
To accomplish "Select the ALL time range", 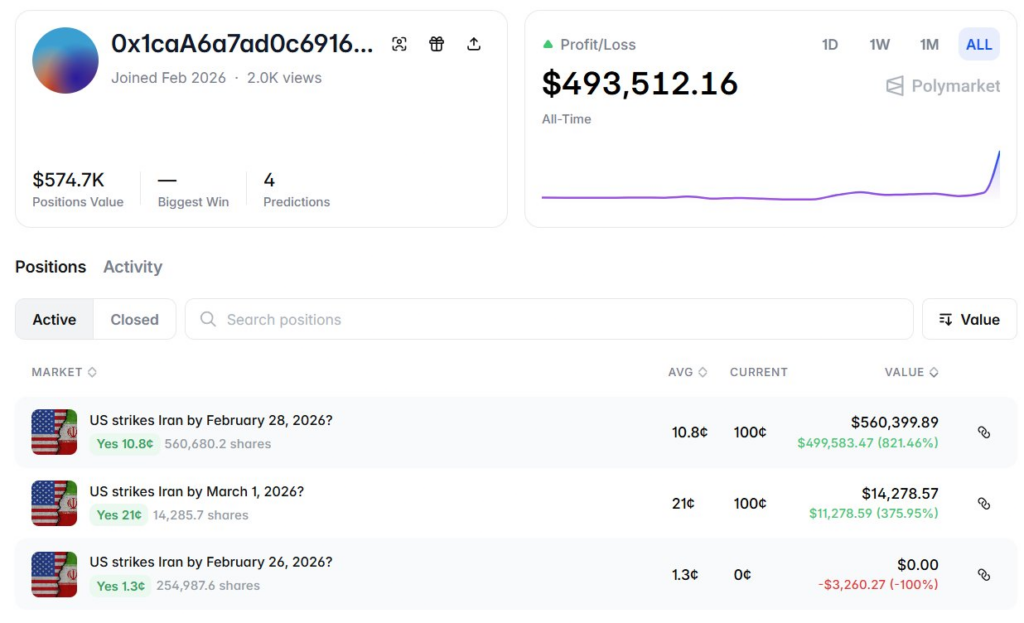I will [979, 44].
